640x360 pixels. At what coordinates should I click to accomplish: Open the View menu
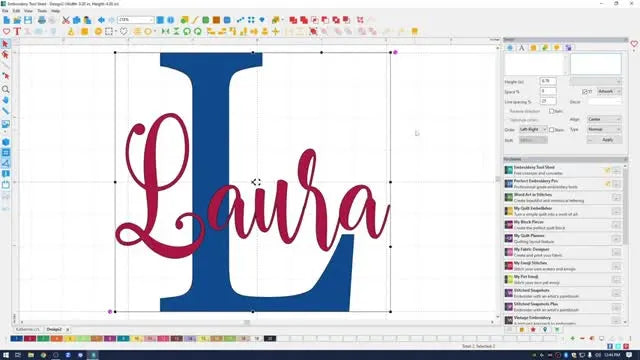(x=28, y=11)
